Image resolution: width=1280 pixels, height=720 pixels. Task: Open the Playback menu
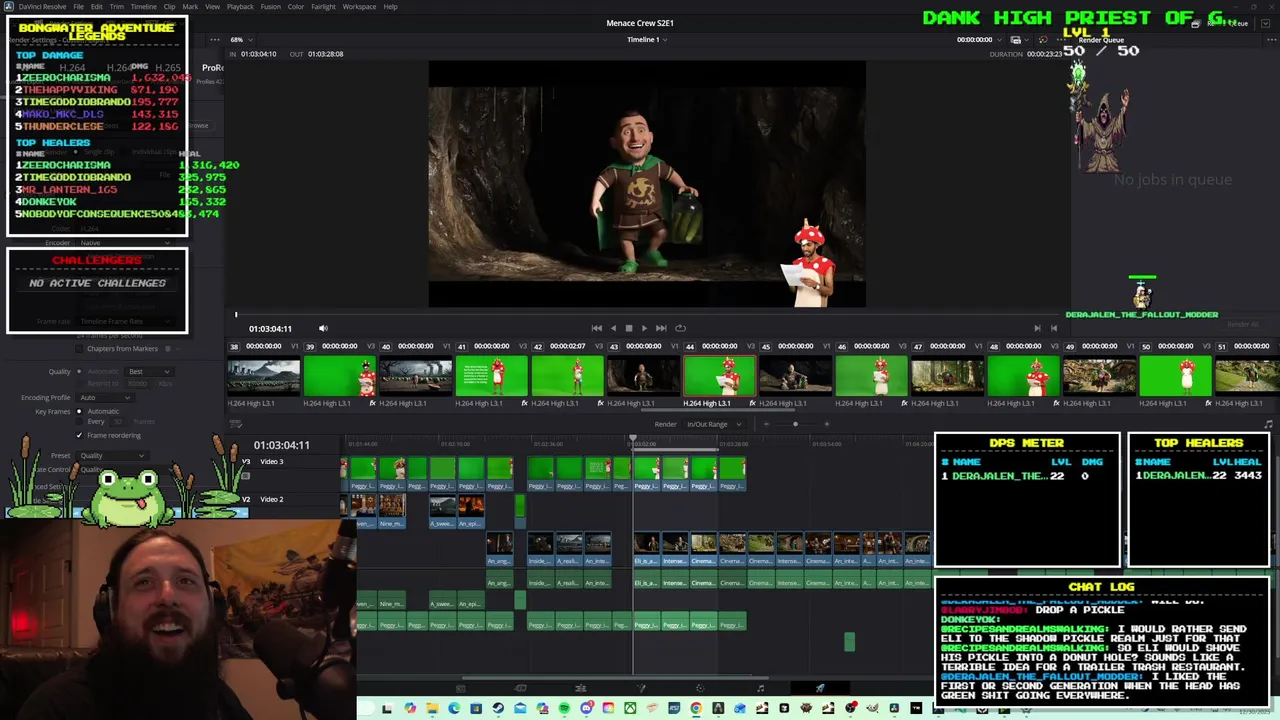point(240,7)
